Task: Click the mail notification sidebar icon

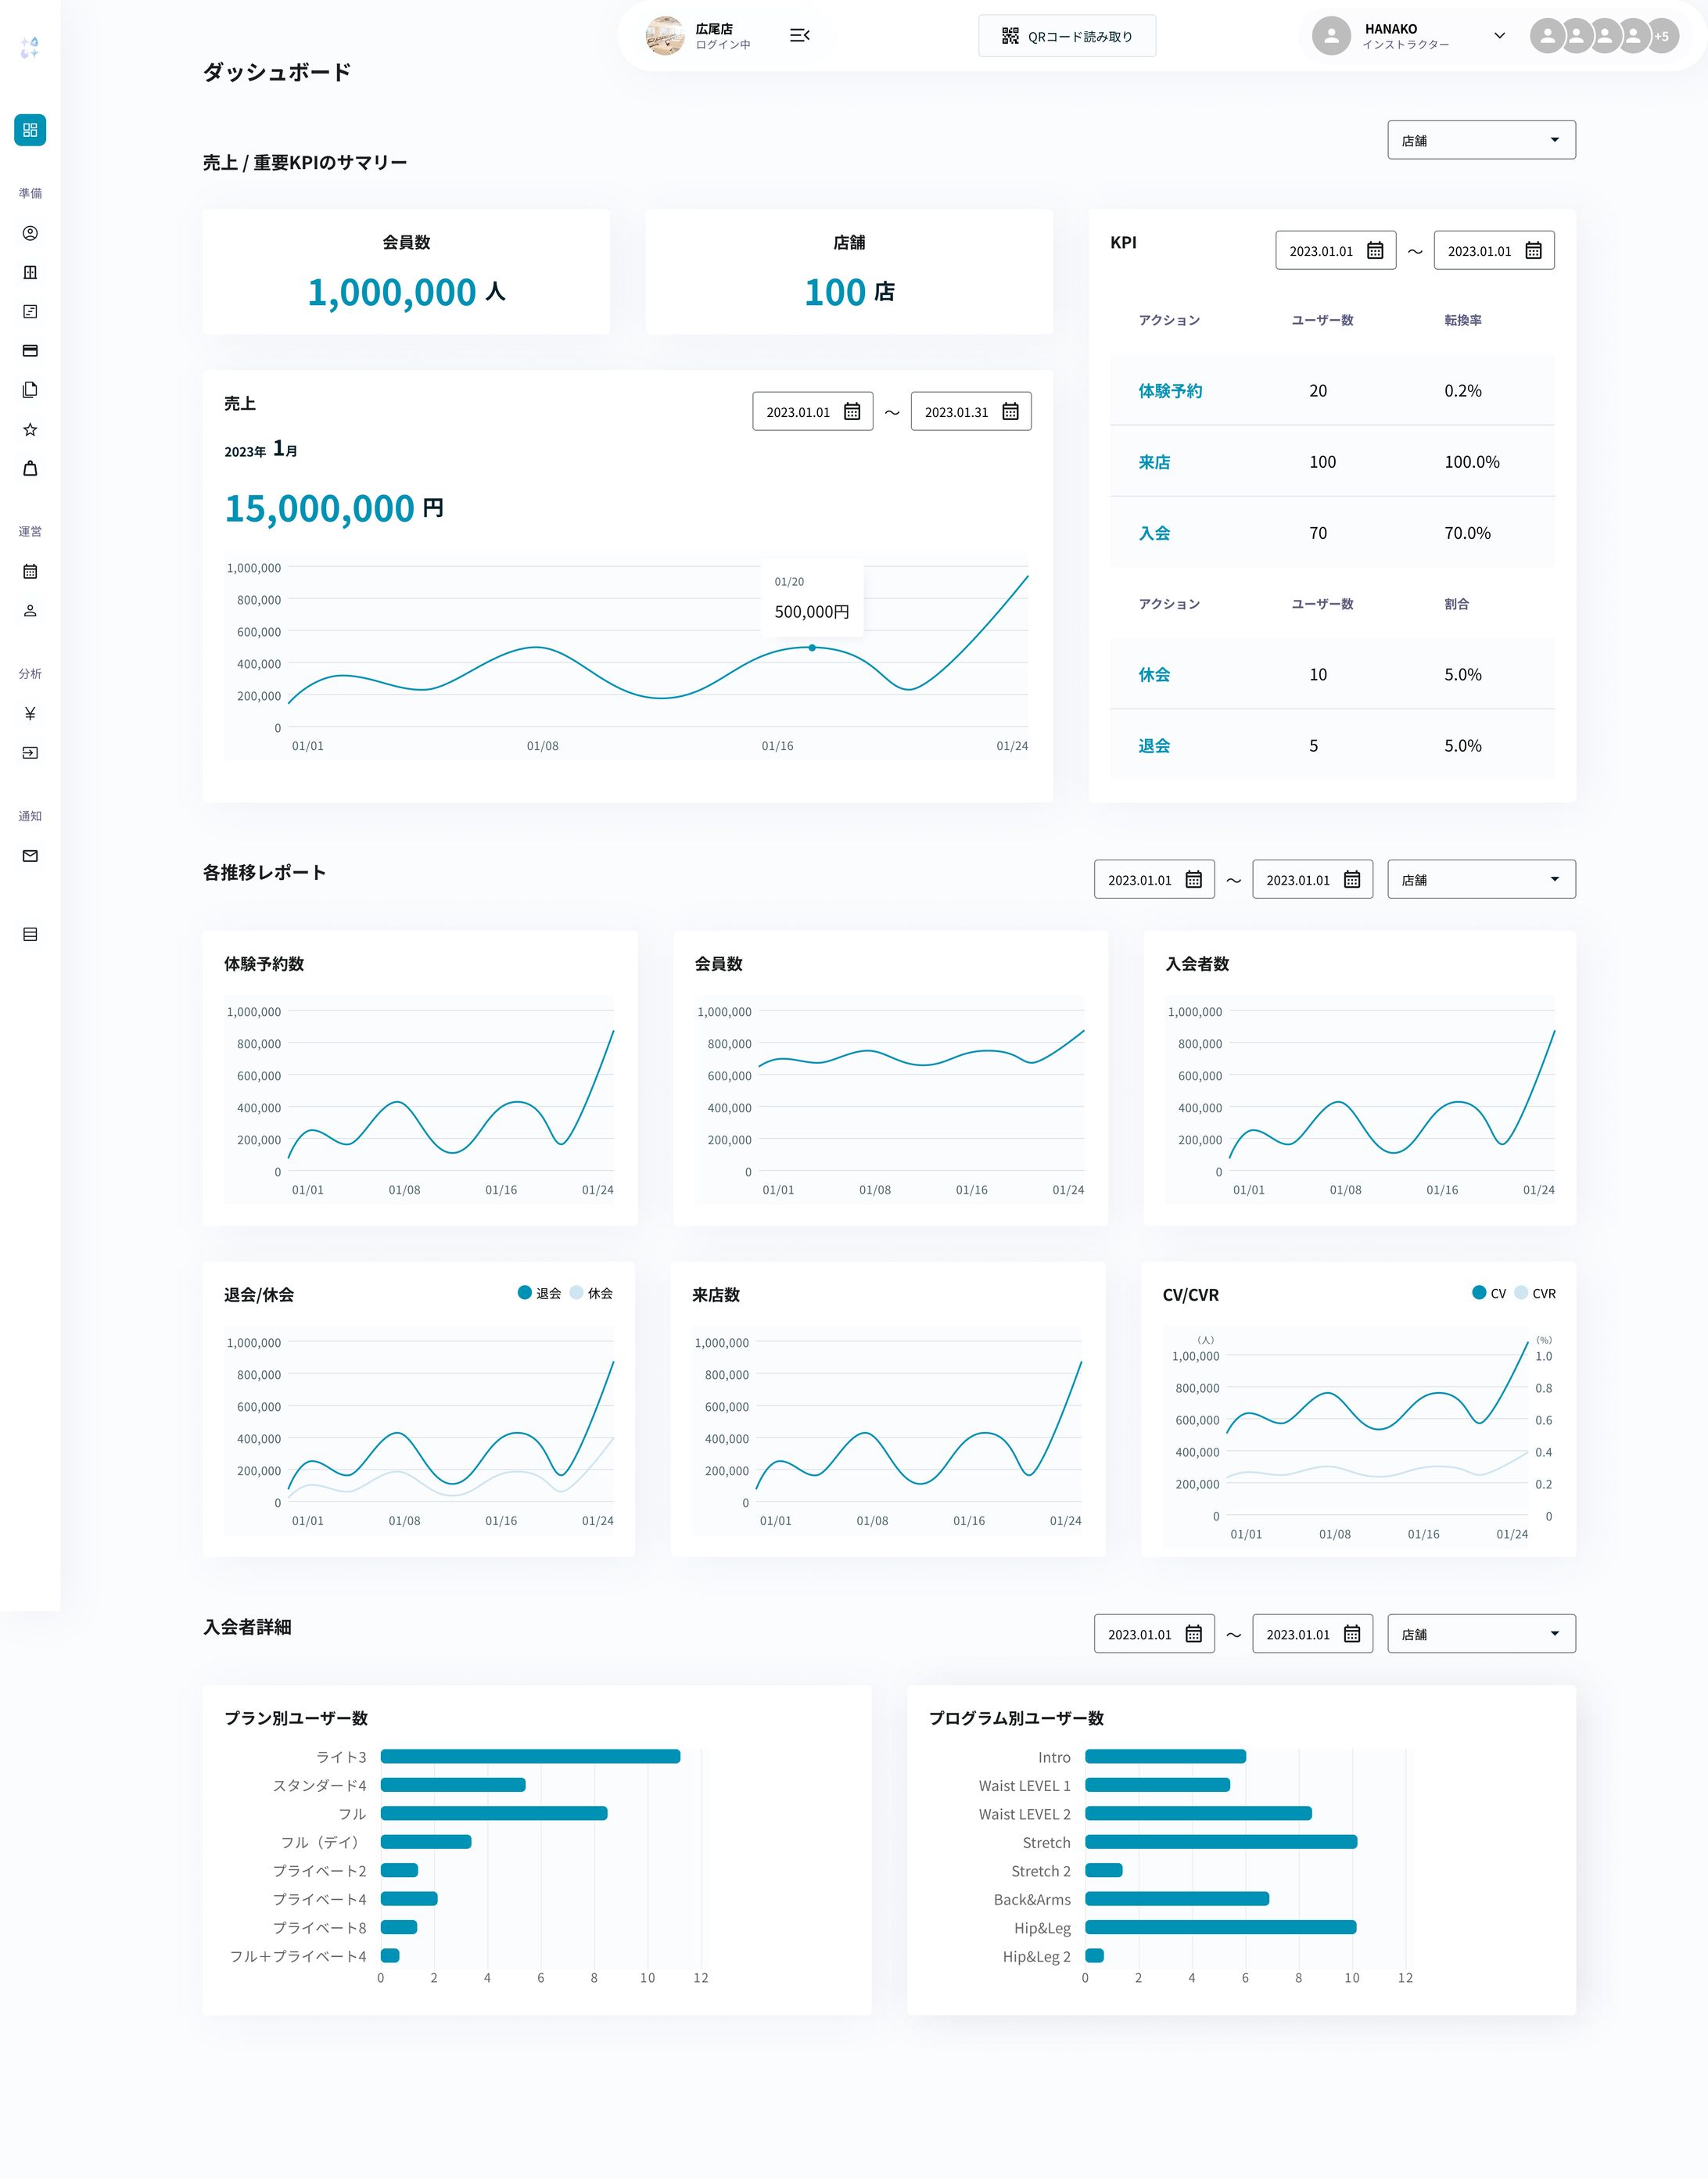Action: point(30,856)
